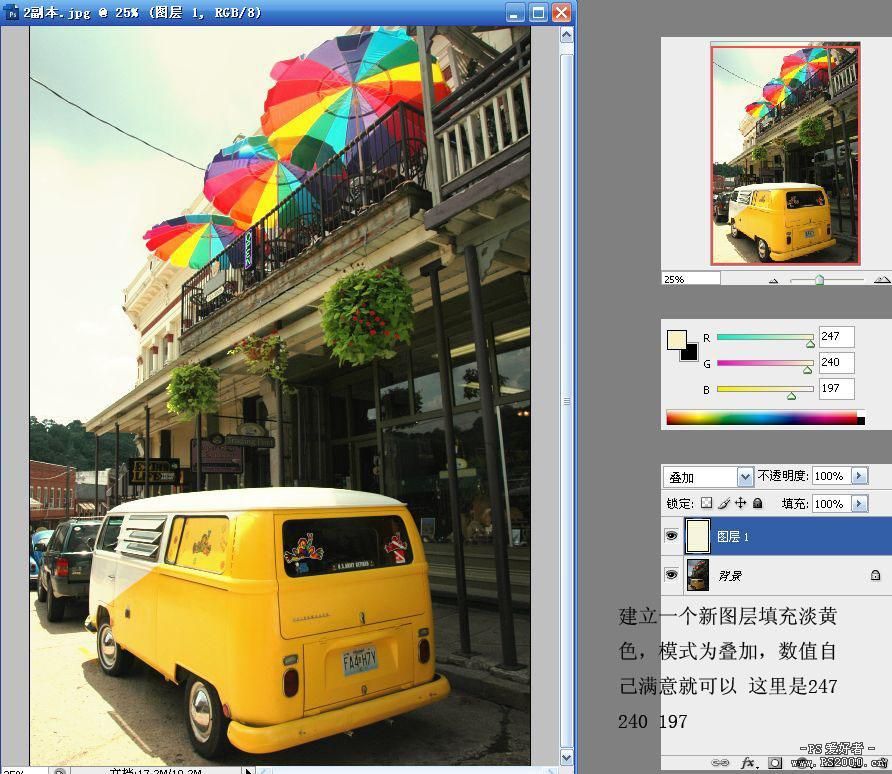Toggle lock all padlock icon
This screenshot has height=774, width=892.
(x=758, y=503)
